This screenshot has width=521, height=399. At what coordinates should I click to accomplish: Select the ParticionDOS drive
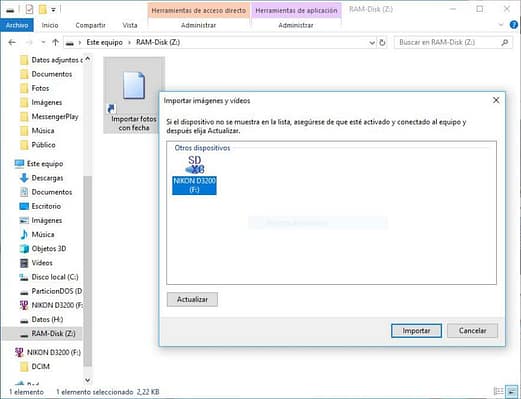[51, 291]
